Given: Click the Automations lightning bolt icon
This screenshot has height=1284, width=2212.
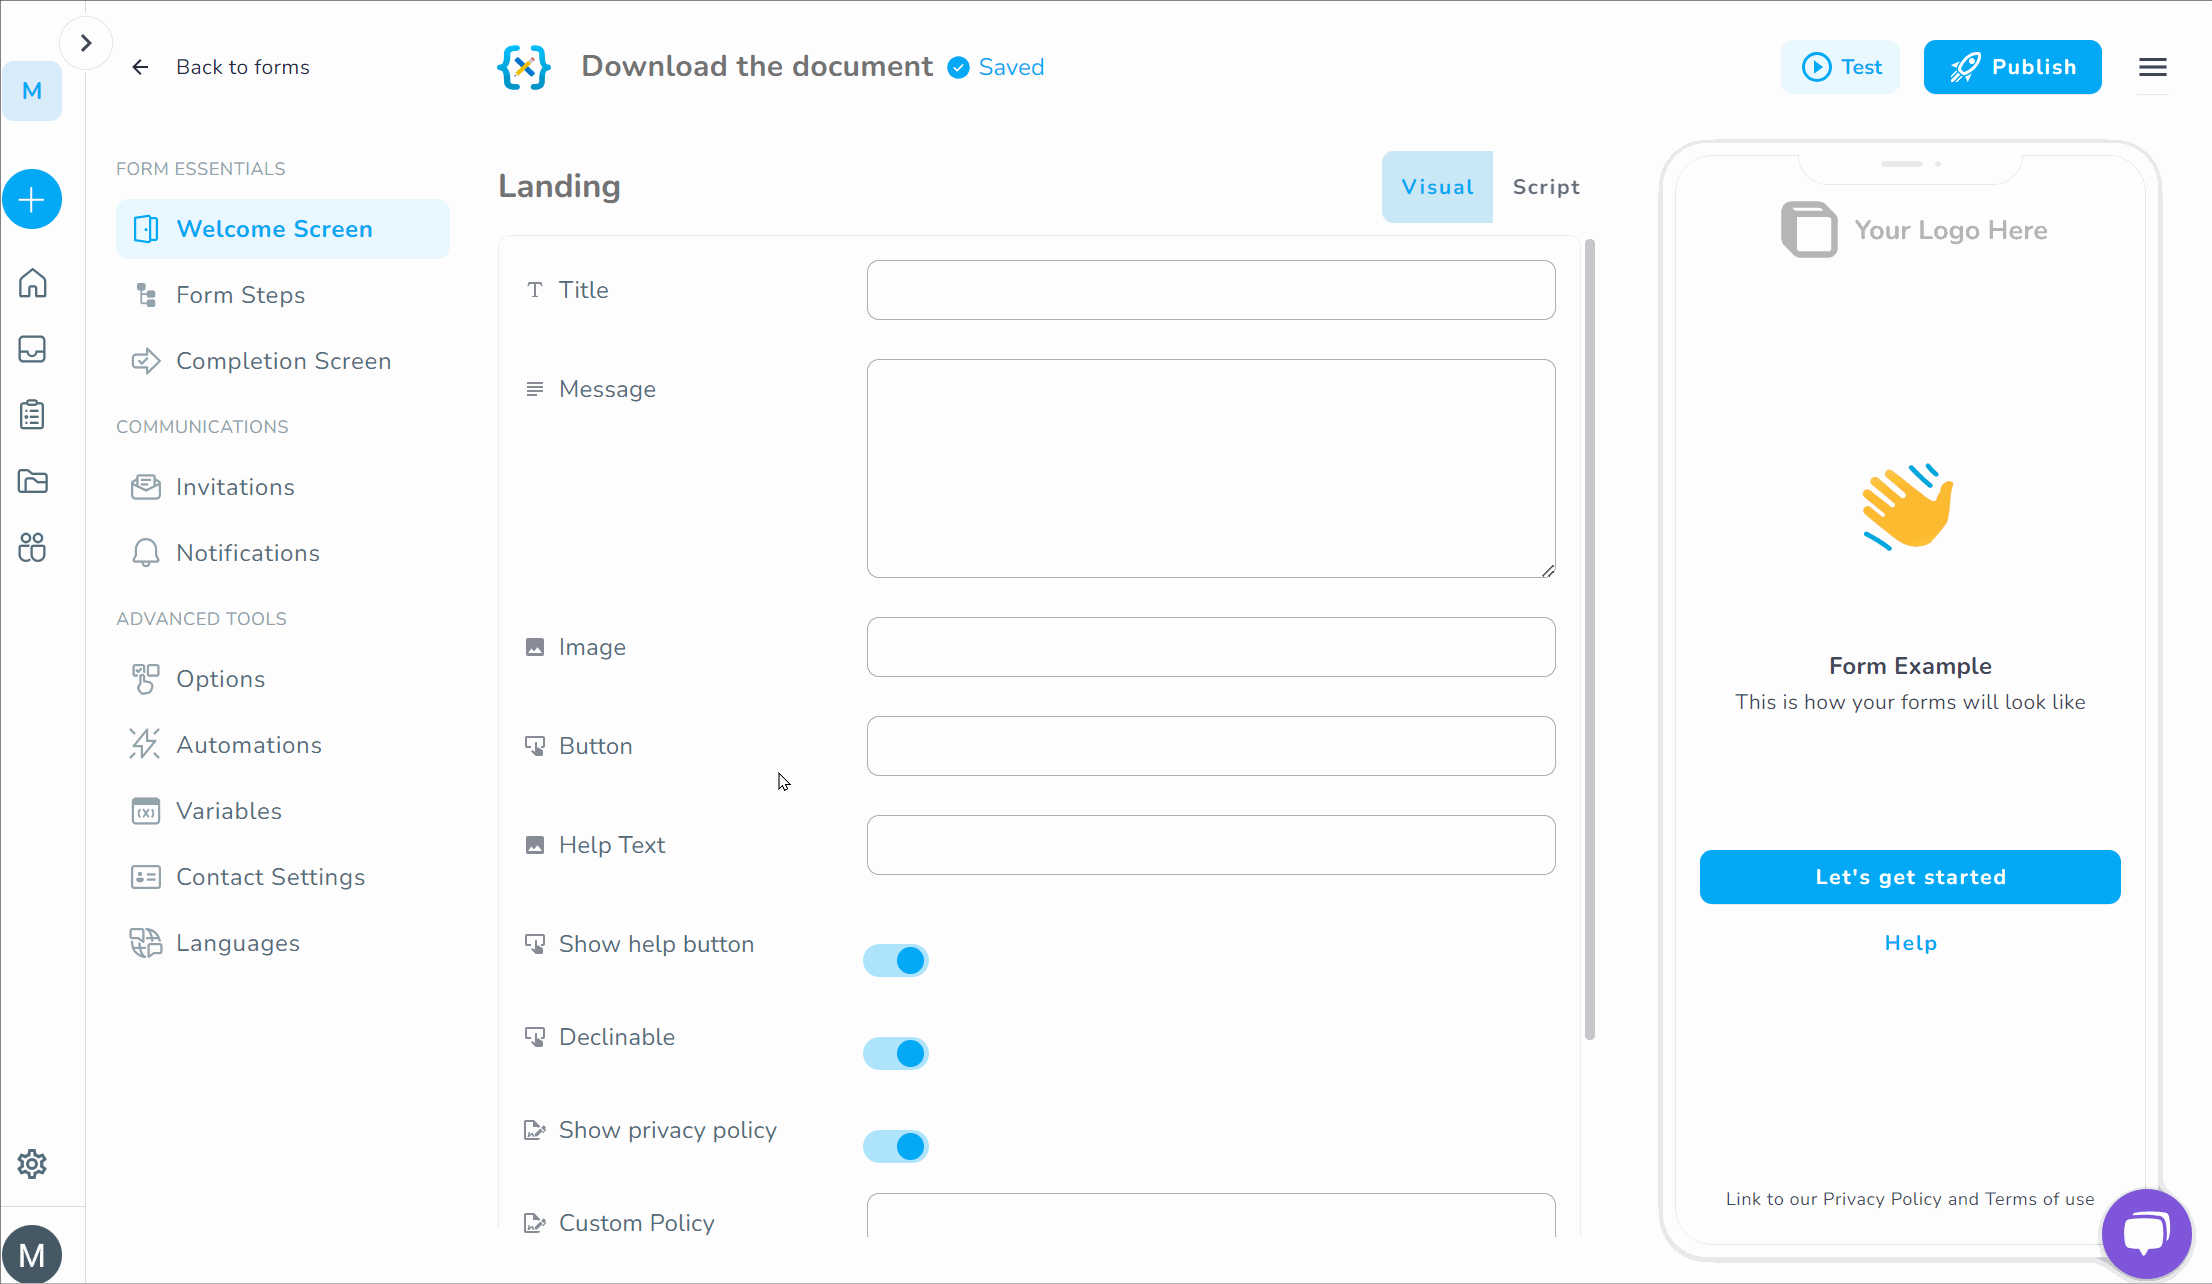Looking at the screenshot, I should (x=144, y=744).
